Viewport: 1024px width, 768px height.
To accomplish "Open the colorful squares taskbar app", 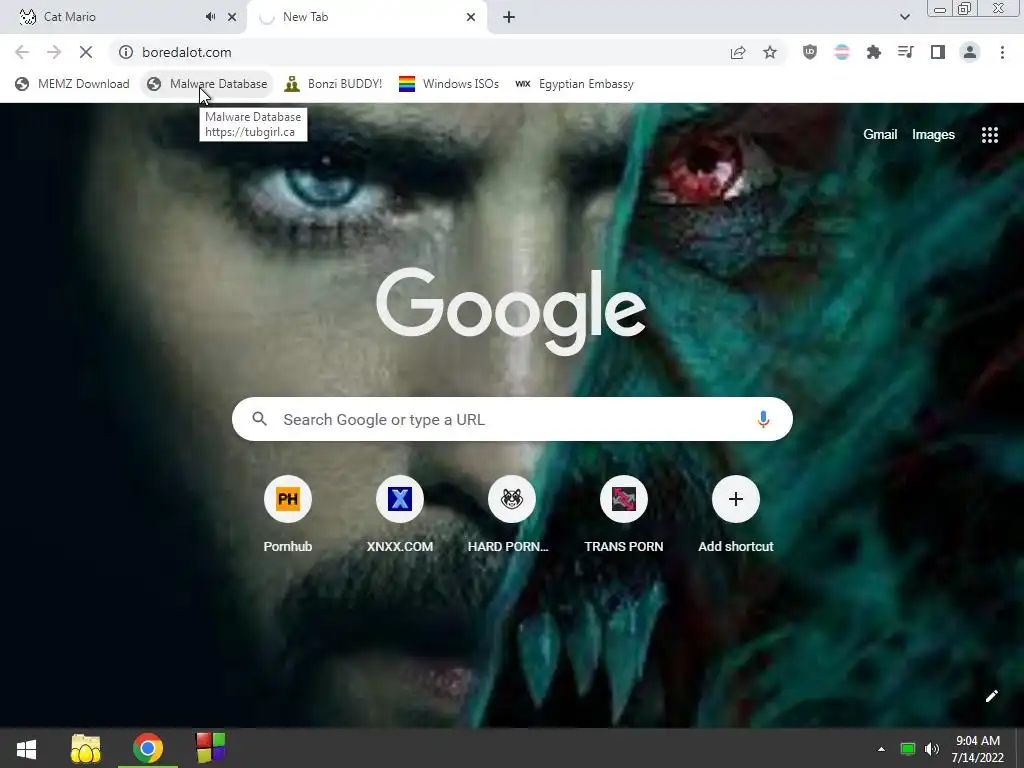I will [x=210, y=748].
